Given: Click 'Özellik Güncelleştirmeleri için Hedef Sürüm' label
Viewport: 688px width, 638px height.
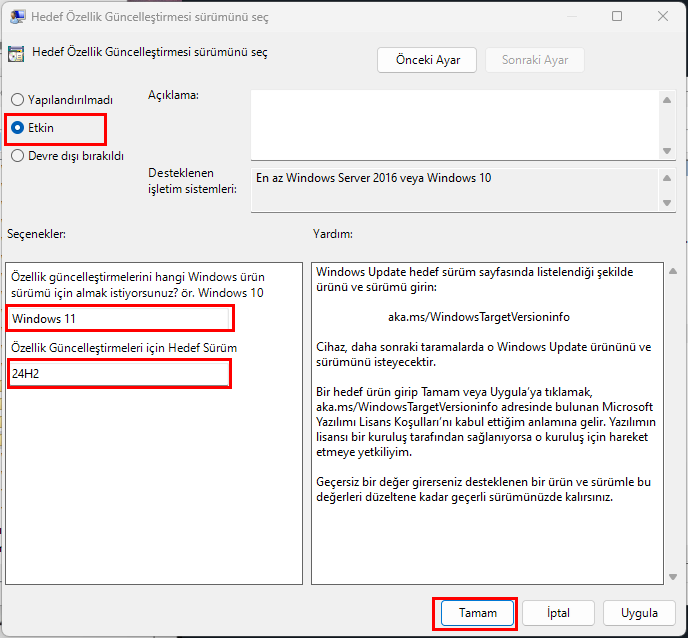Looking at the screenshot, I should pyautogui.click(x=124, y=348).
